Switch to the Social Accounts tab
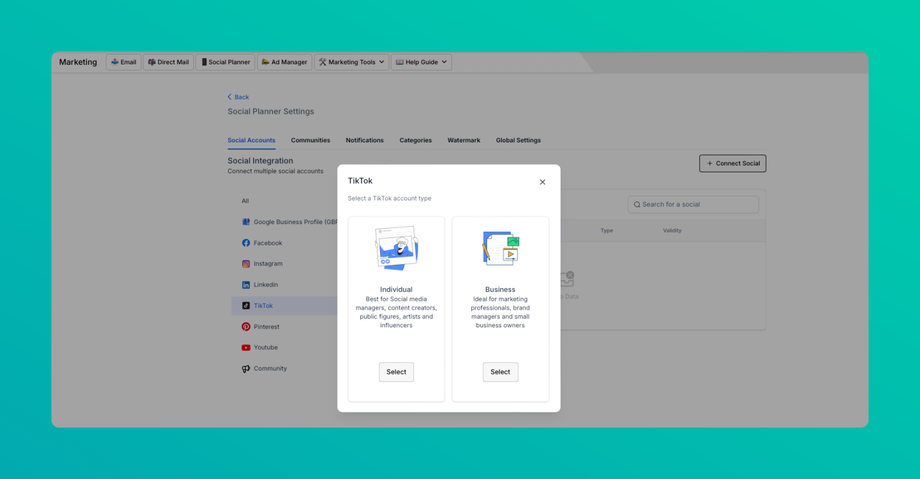Image resolution: width=920 pixels, height=479 pixels. pos(251,140)
